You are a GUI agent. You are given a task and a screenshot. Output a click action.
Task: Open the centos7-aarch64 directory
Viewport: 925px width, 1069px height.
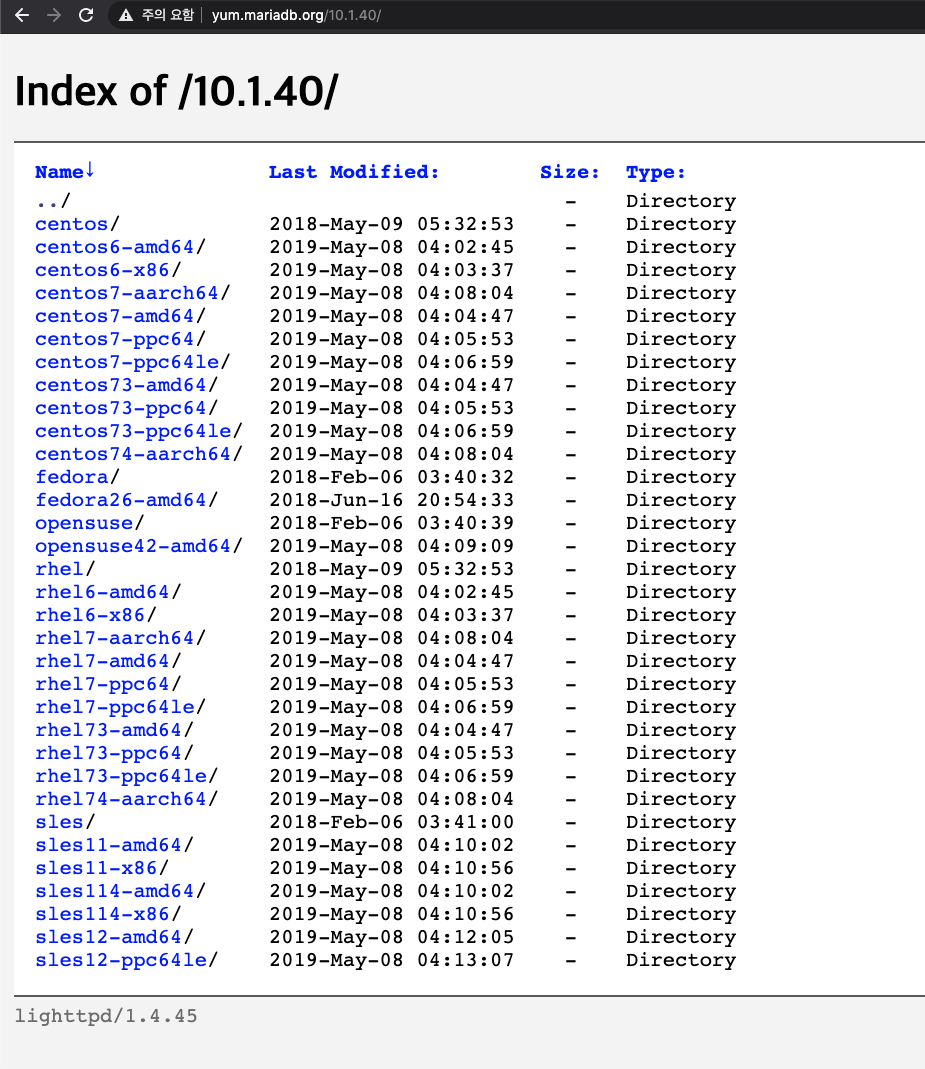tap(127, 293)
